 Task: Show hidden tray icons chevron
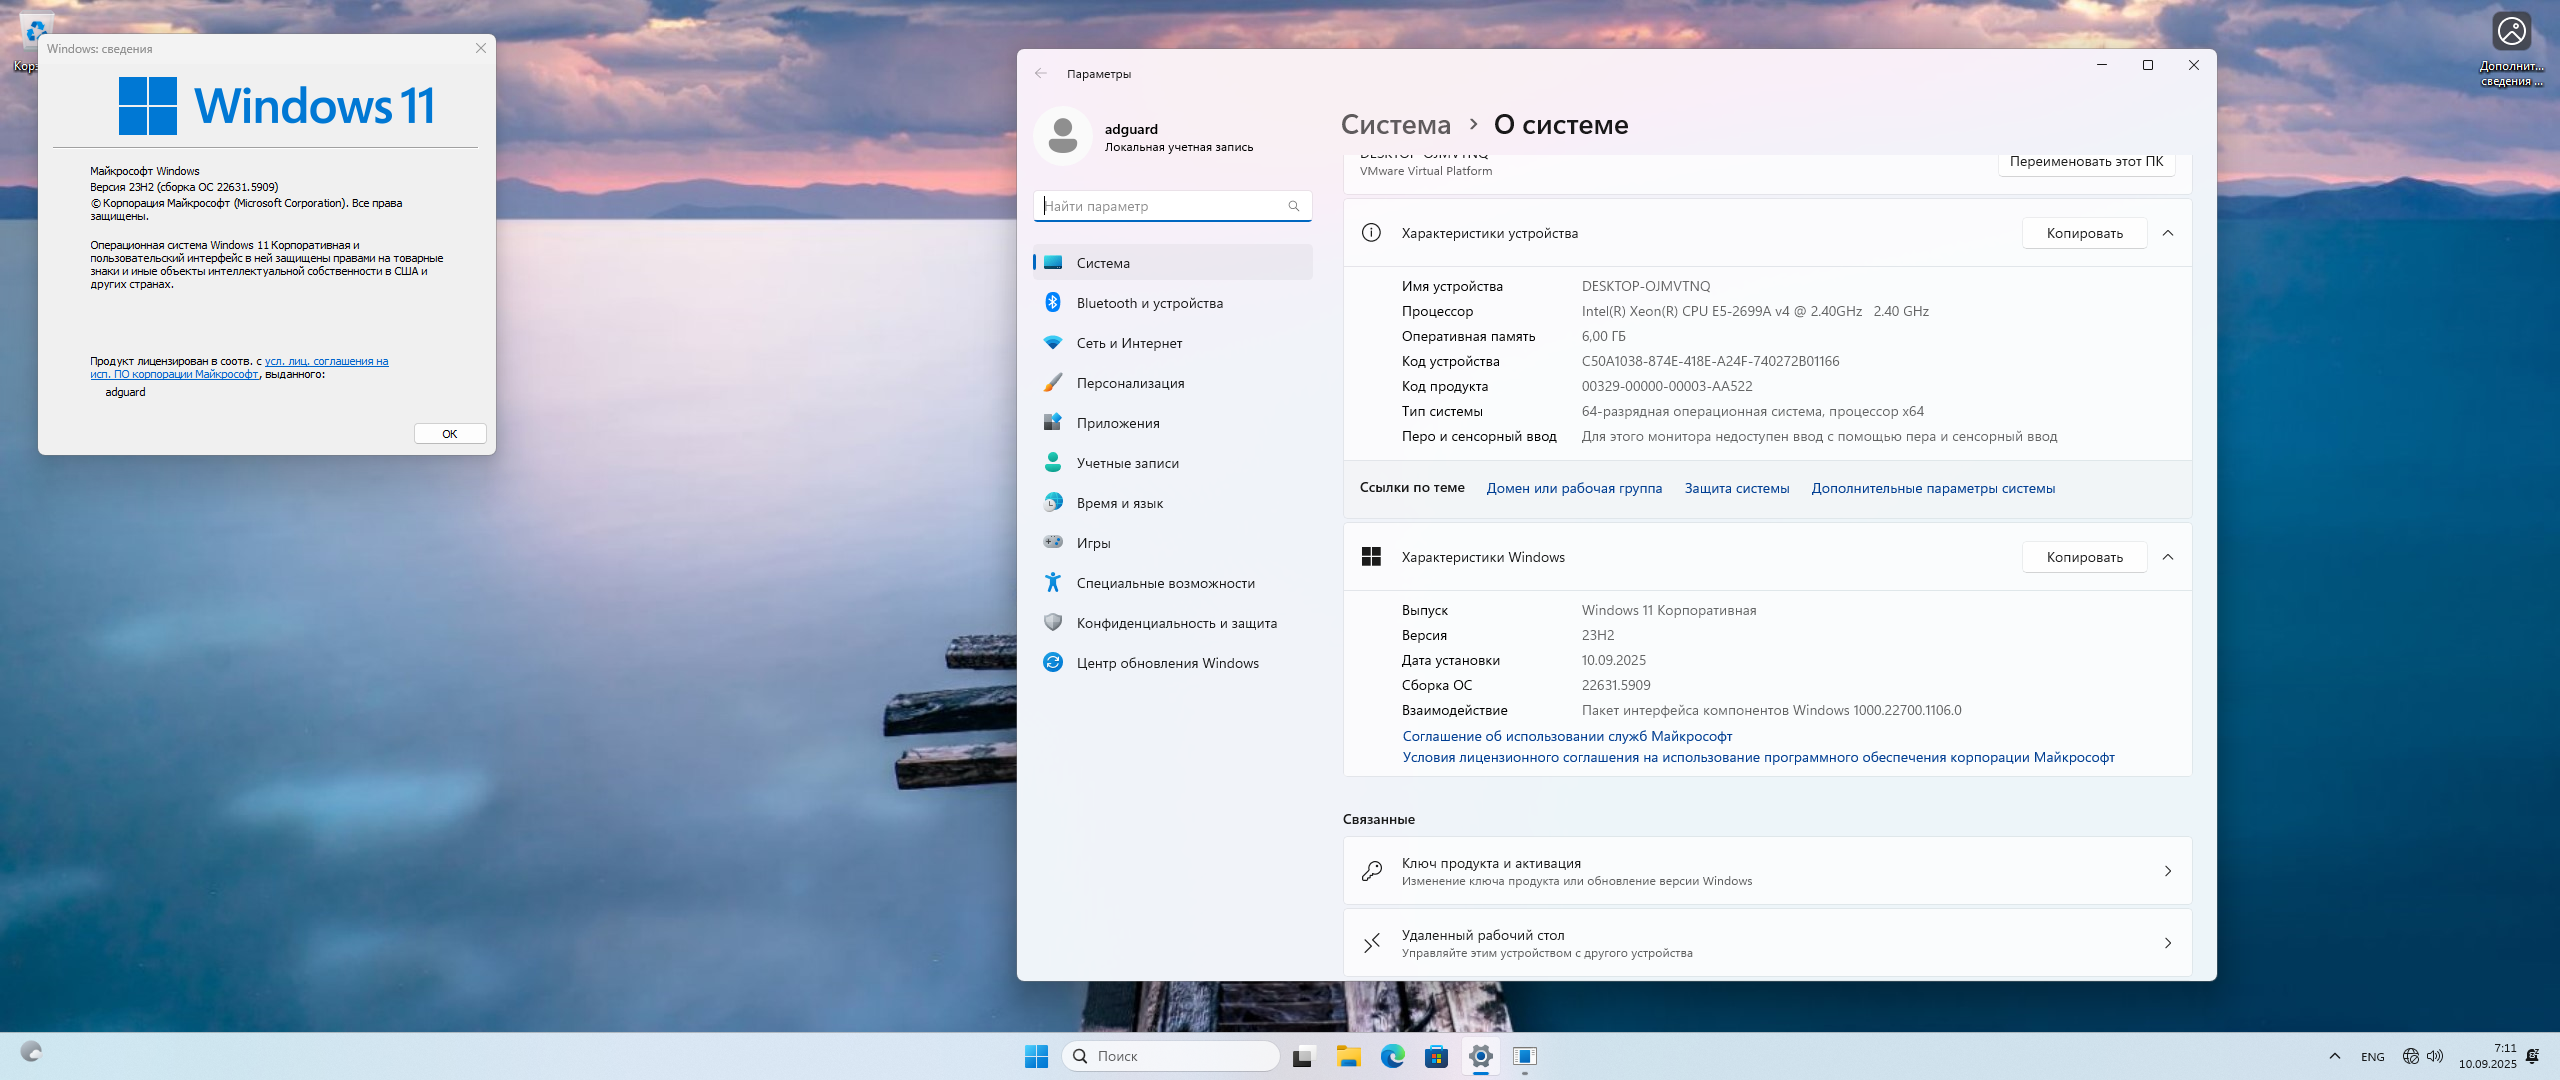coord(2335,1056)
